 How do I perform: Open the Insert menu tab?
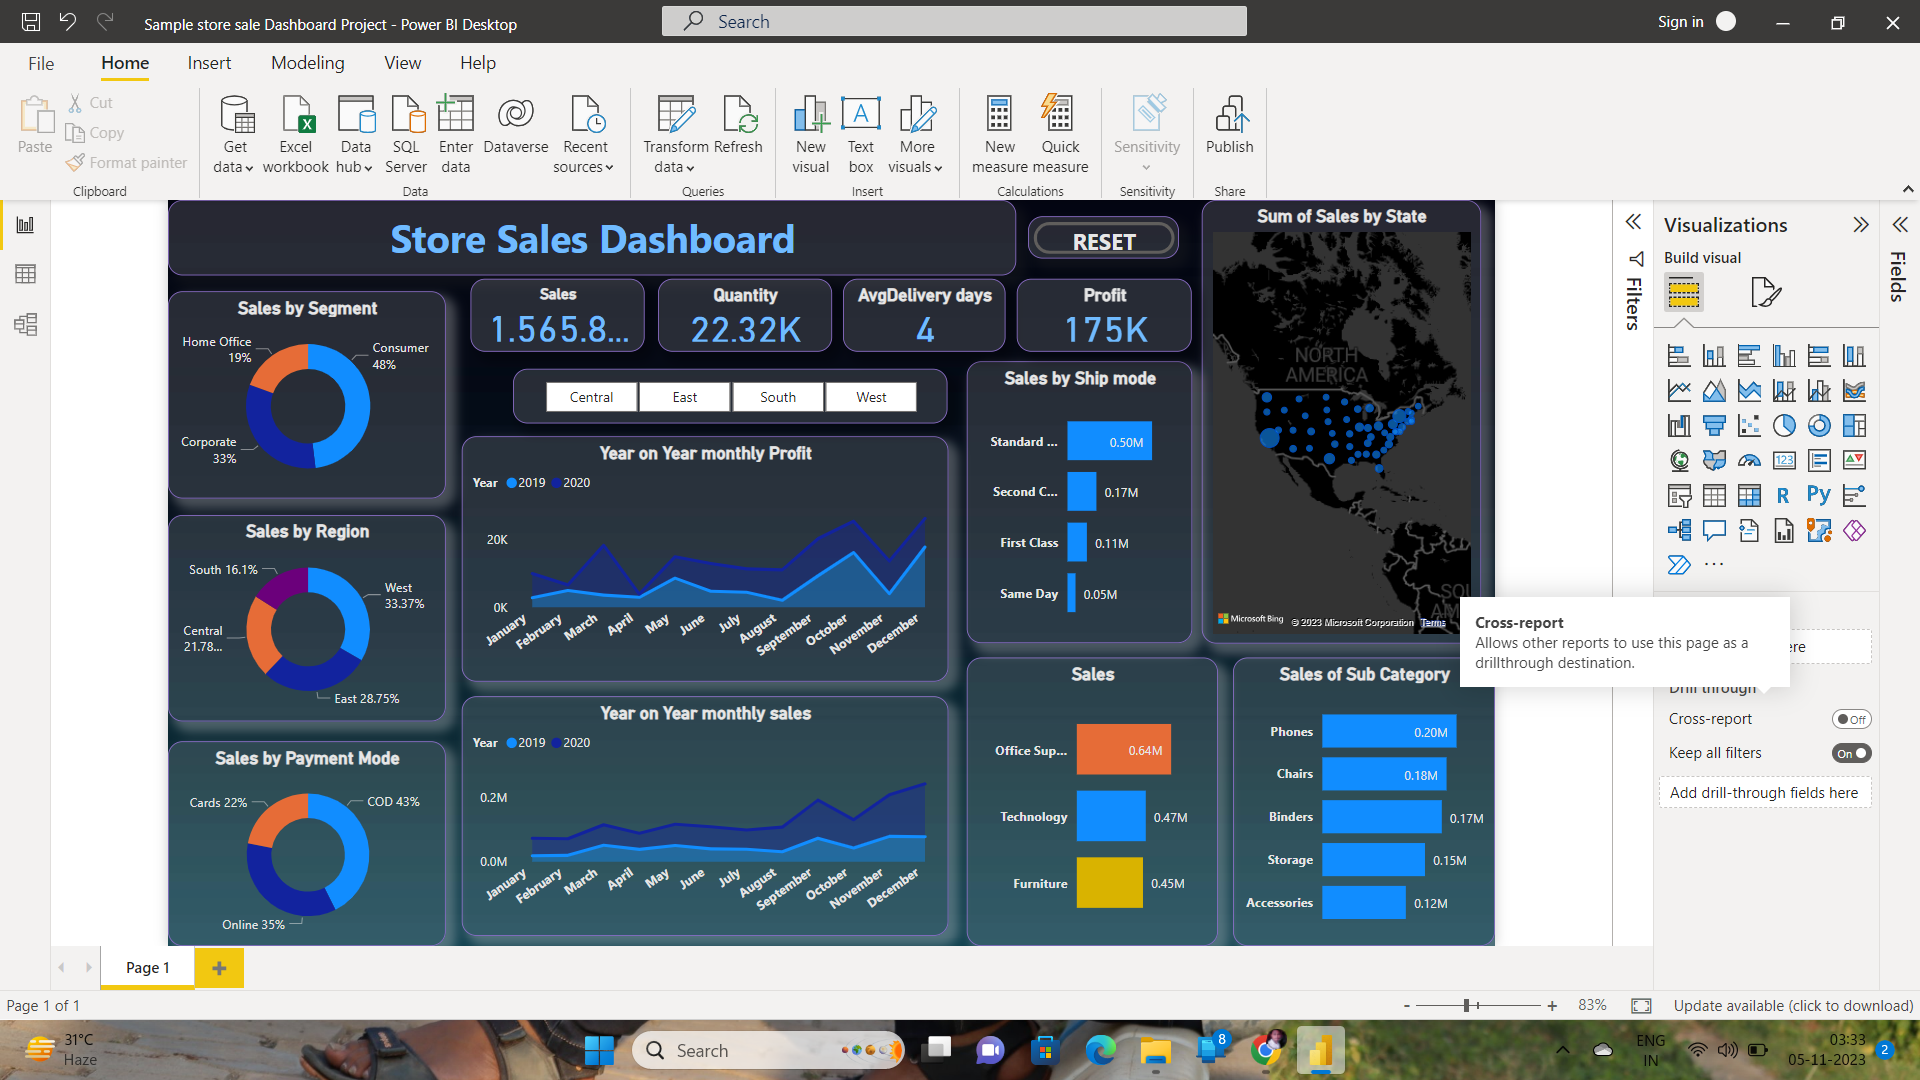(209, 62)
